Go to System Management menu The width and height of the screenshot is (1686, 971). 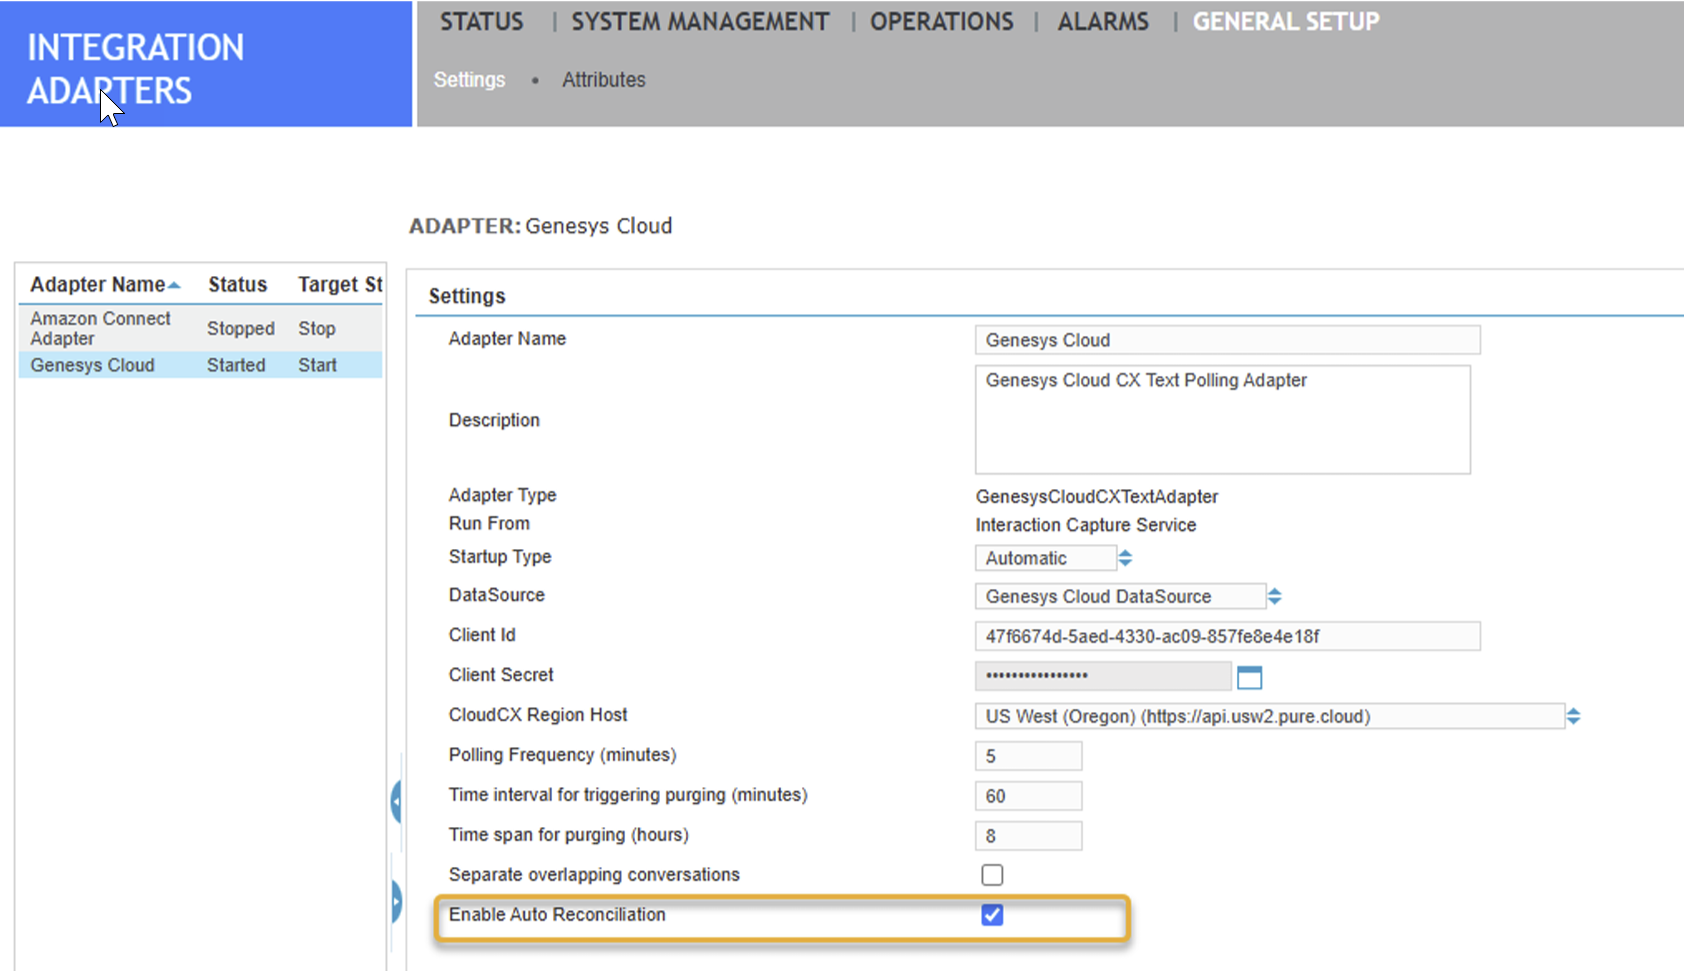click(699, 22)
